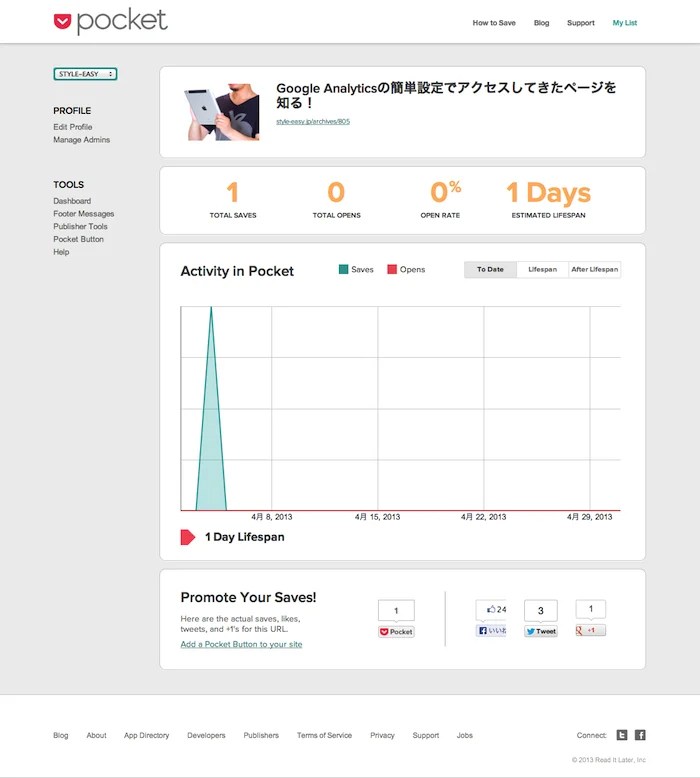Open Developers in the footer
This screenshot has height=778, width=700.
206,735
